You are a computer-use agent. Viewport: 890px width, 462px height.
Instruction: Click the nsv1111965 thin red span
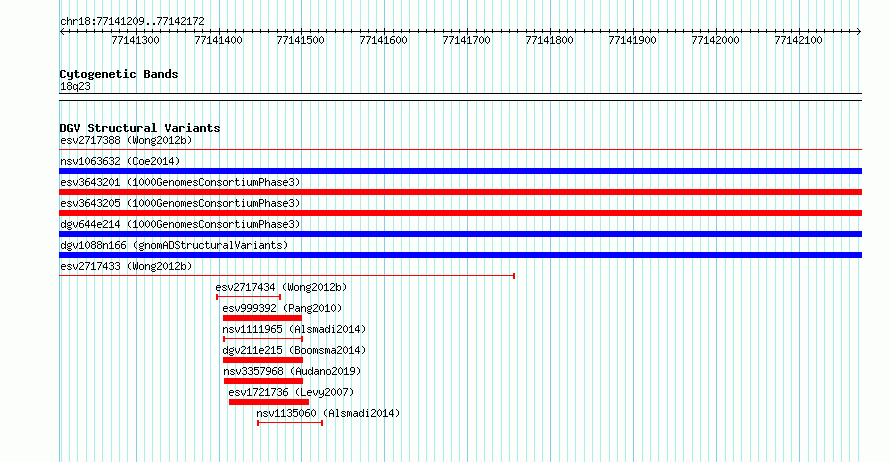(263, 339)
